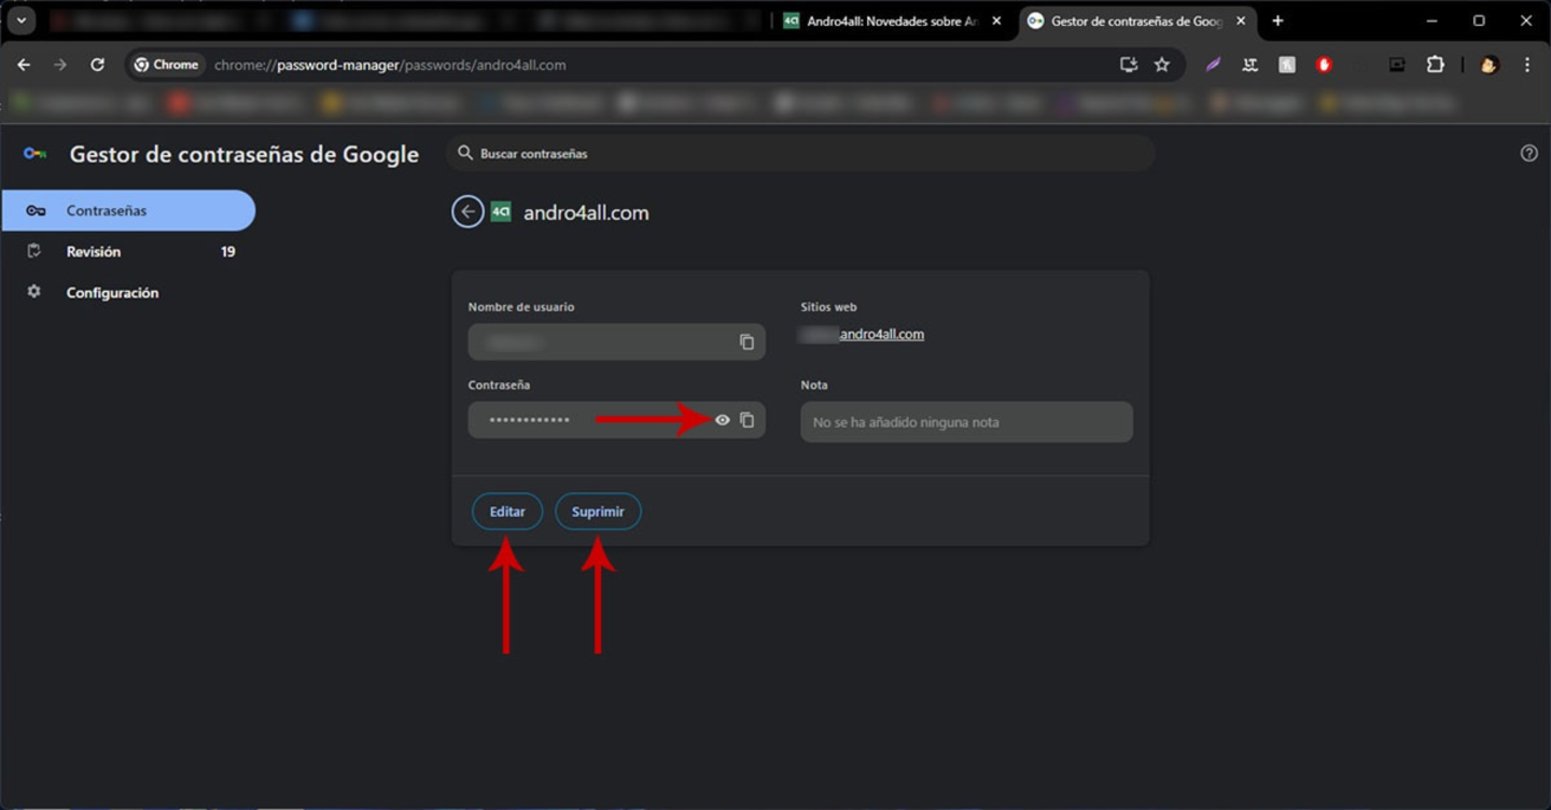The height and width of the screenshot is (810, 1551).
Task: Reload the page
Action: click(97, 65)
